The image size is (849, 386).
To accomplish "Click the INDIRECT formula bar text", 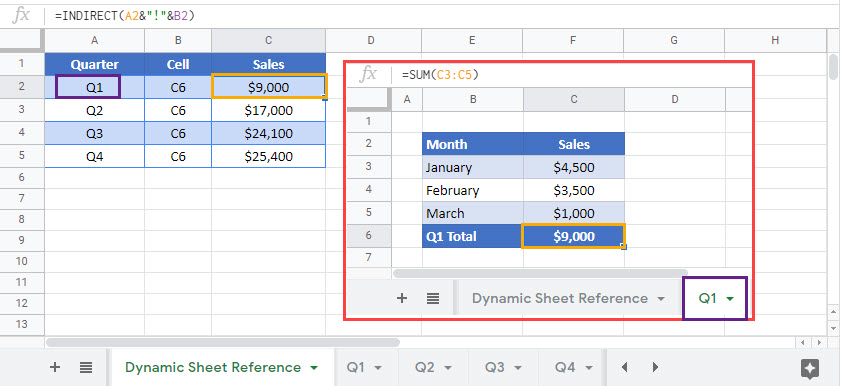I will [x=125, y=16].
